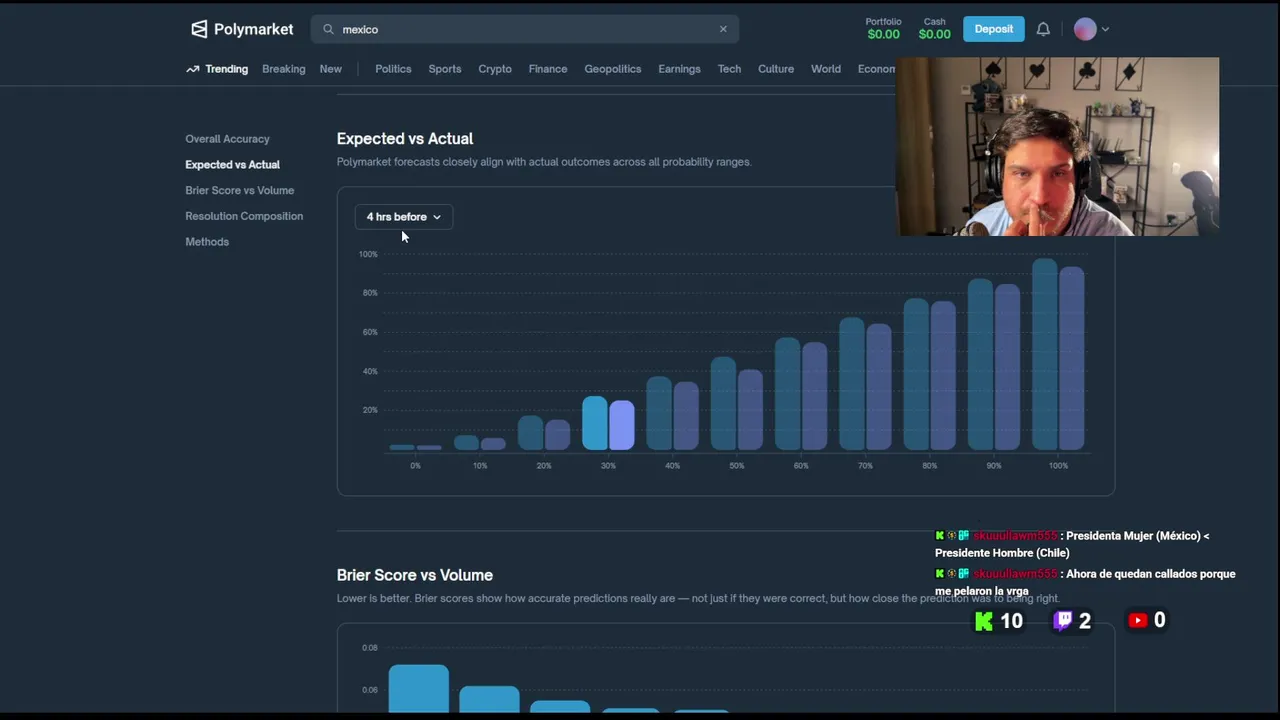Screen dimensions: 1280x720
Task: Open the Finance category
Action: tap(548, 69)
